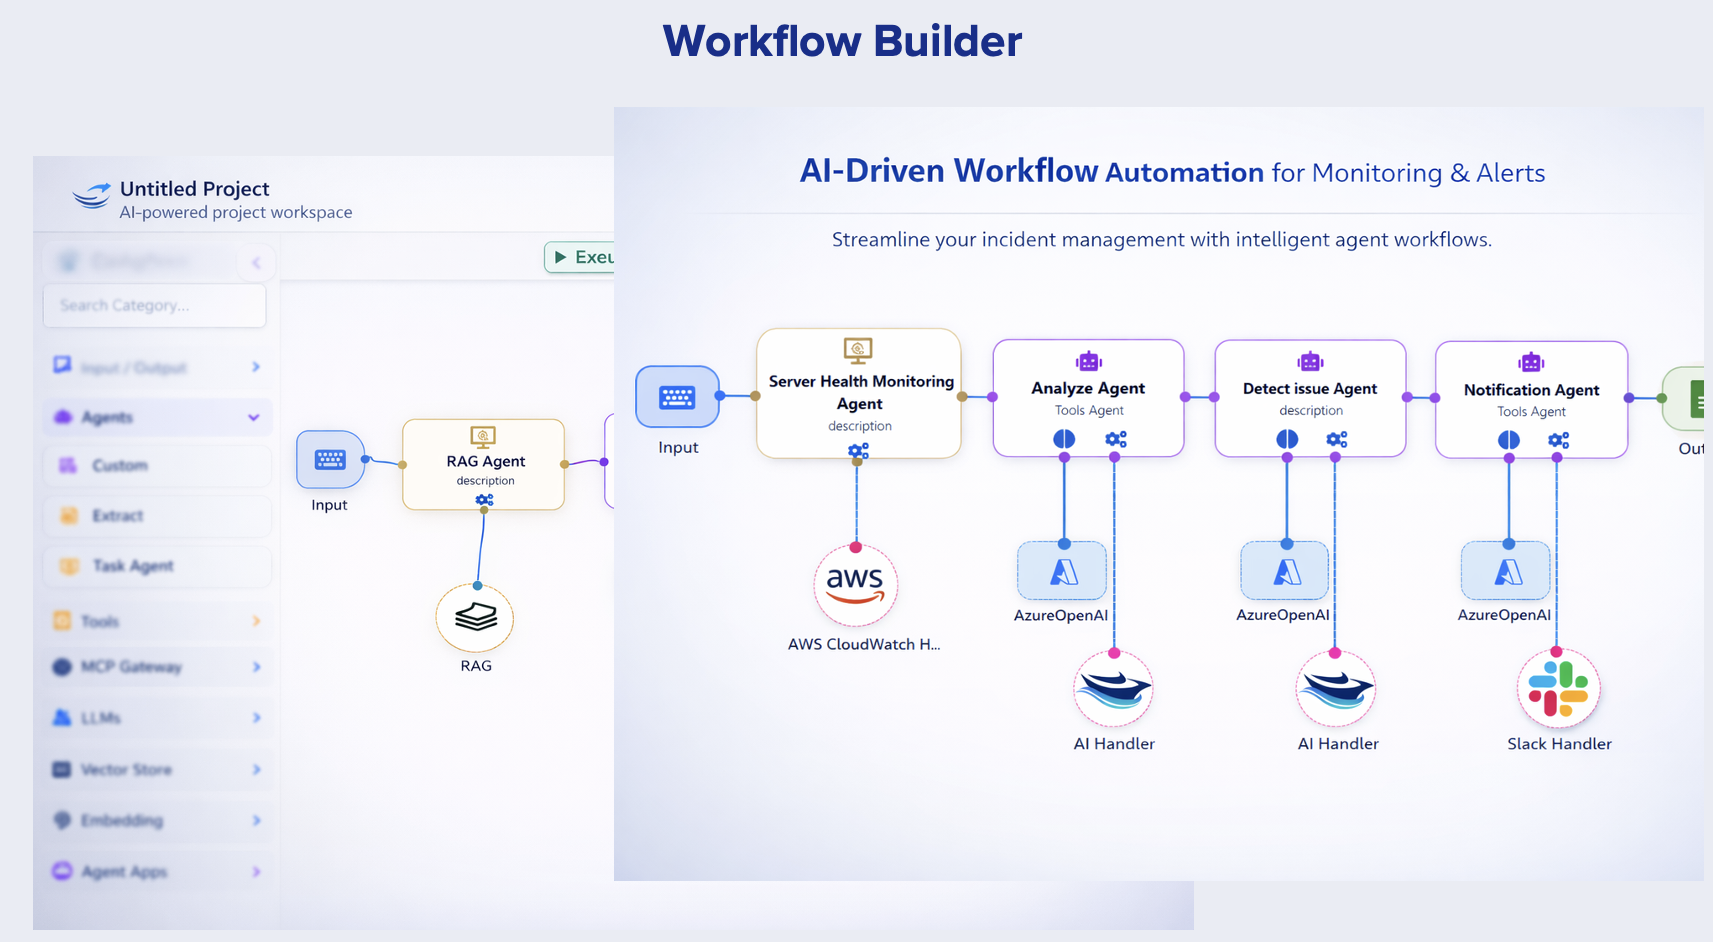Select the Task Agent option in the sidebar
The image size is (1713, 942).
(x=156, y=565)
